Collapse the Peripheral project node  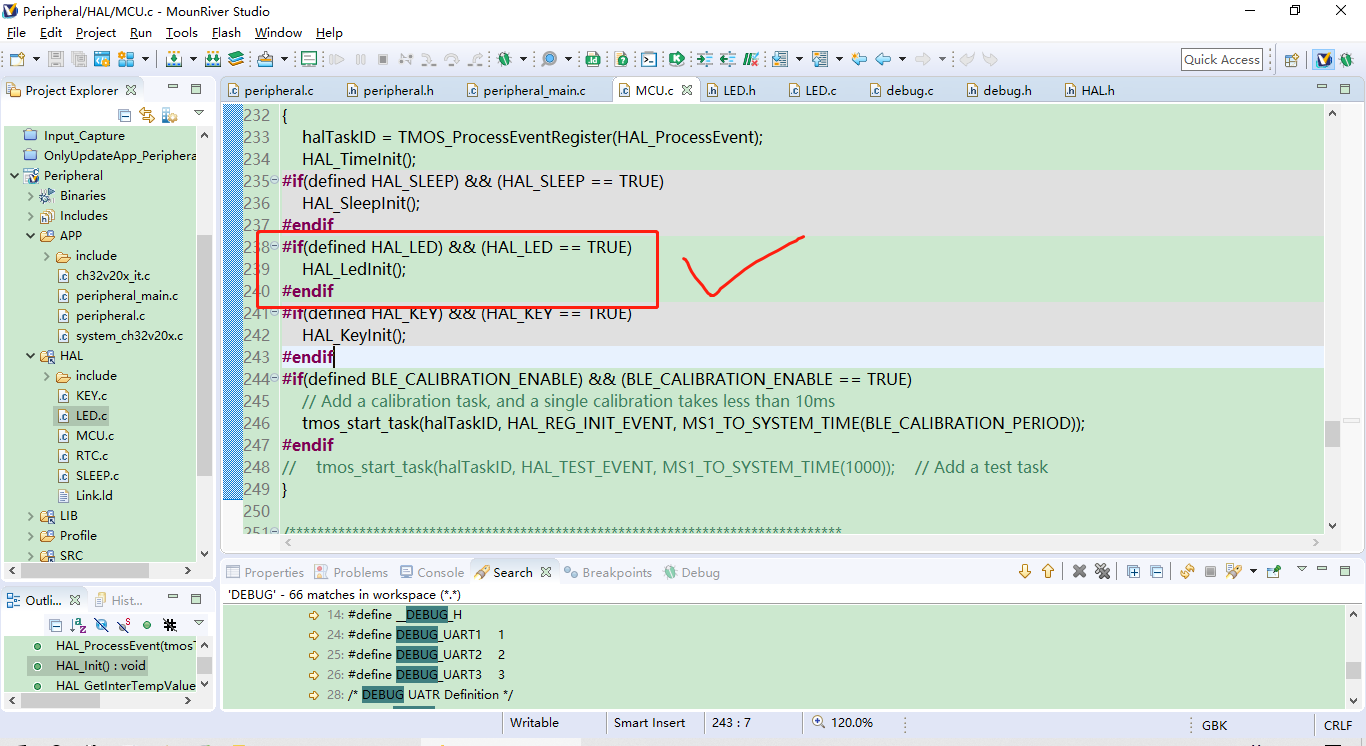(x=14, y=176)
